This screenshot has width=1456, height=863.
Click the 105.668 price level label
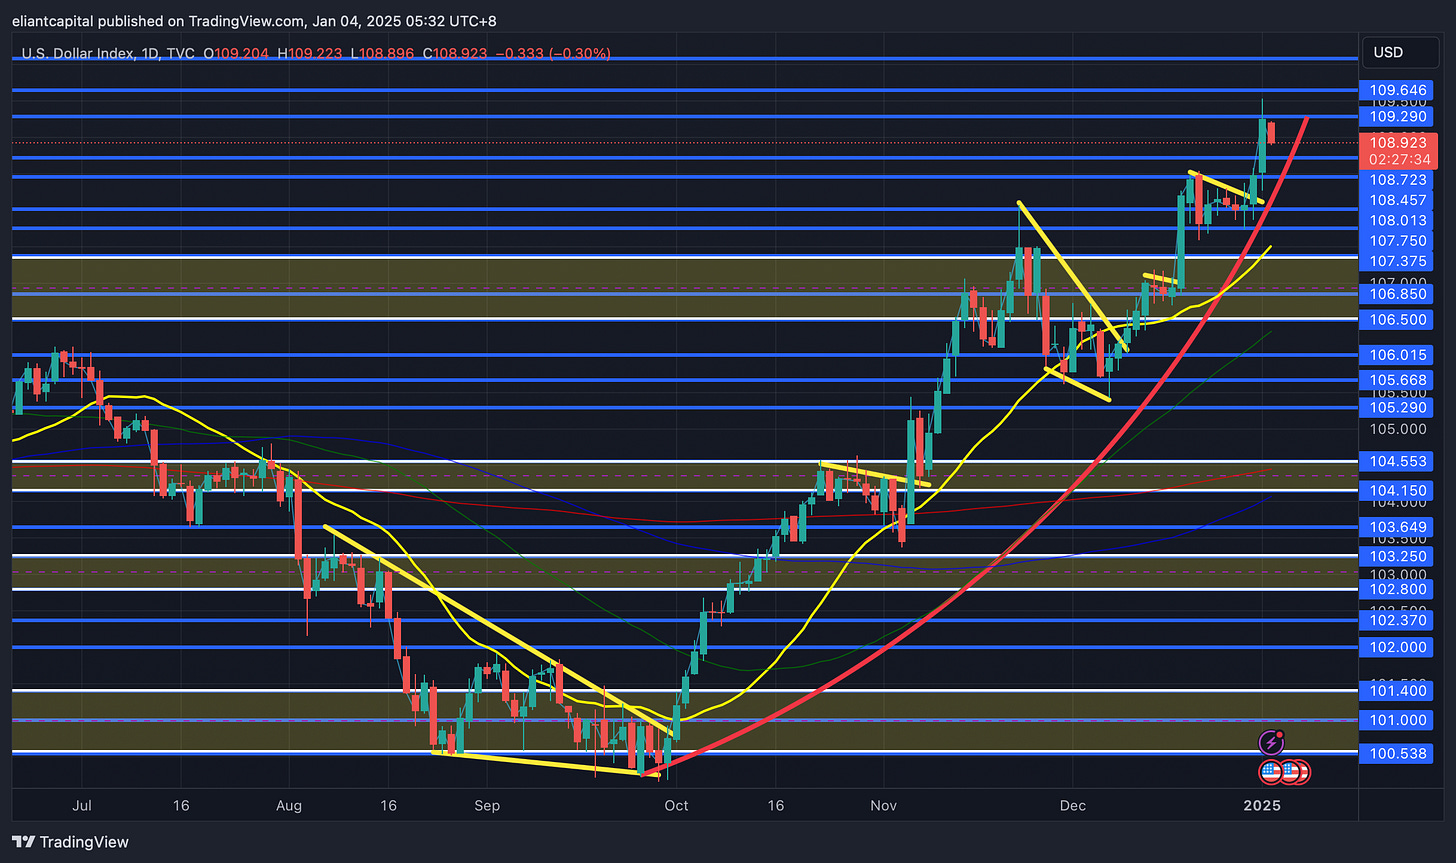pyautogui.click(x=1397, y=380)
